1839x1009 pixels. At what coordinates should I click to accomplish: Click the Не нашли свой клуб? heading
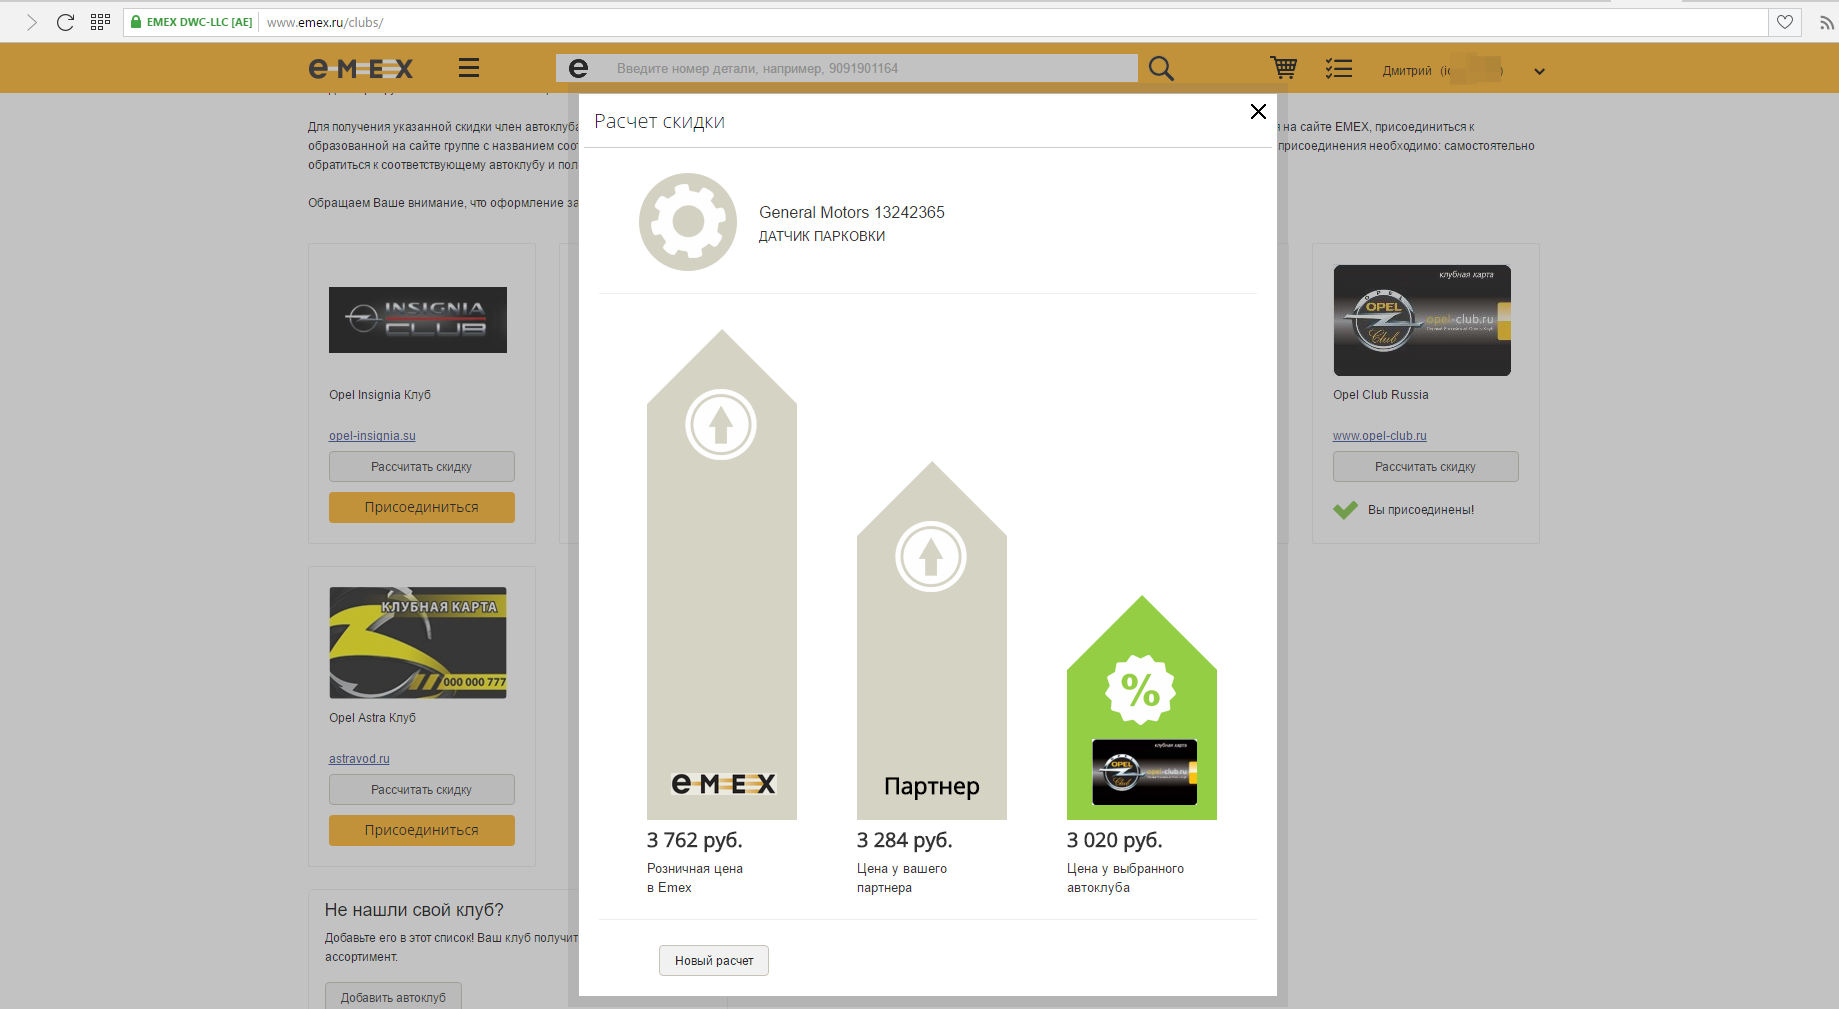coord(414,910)
